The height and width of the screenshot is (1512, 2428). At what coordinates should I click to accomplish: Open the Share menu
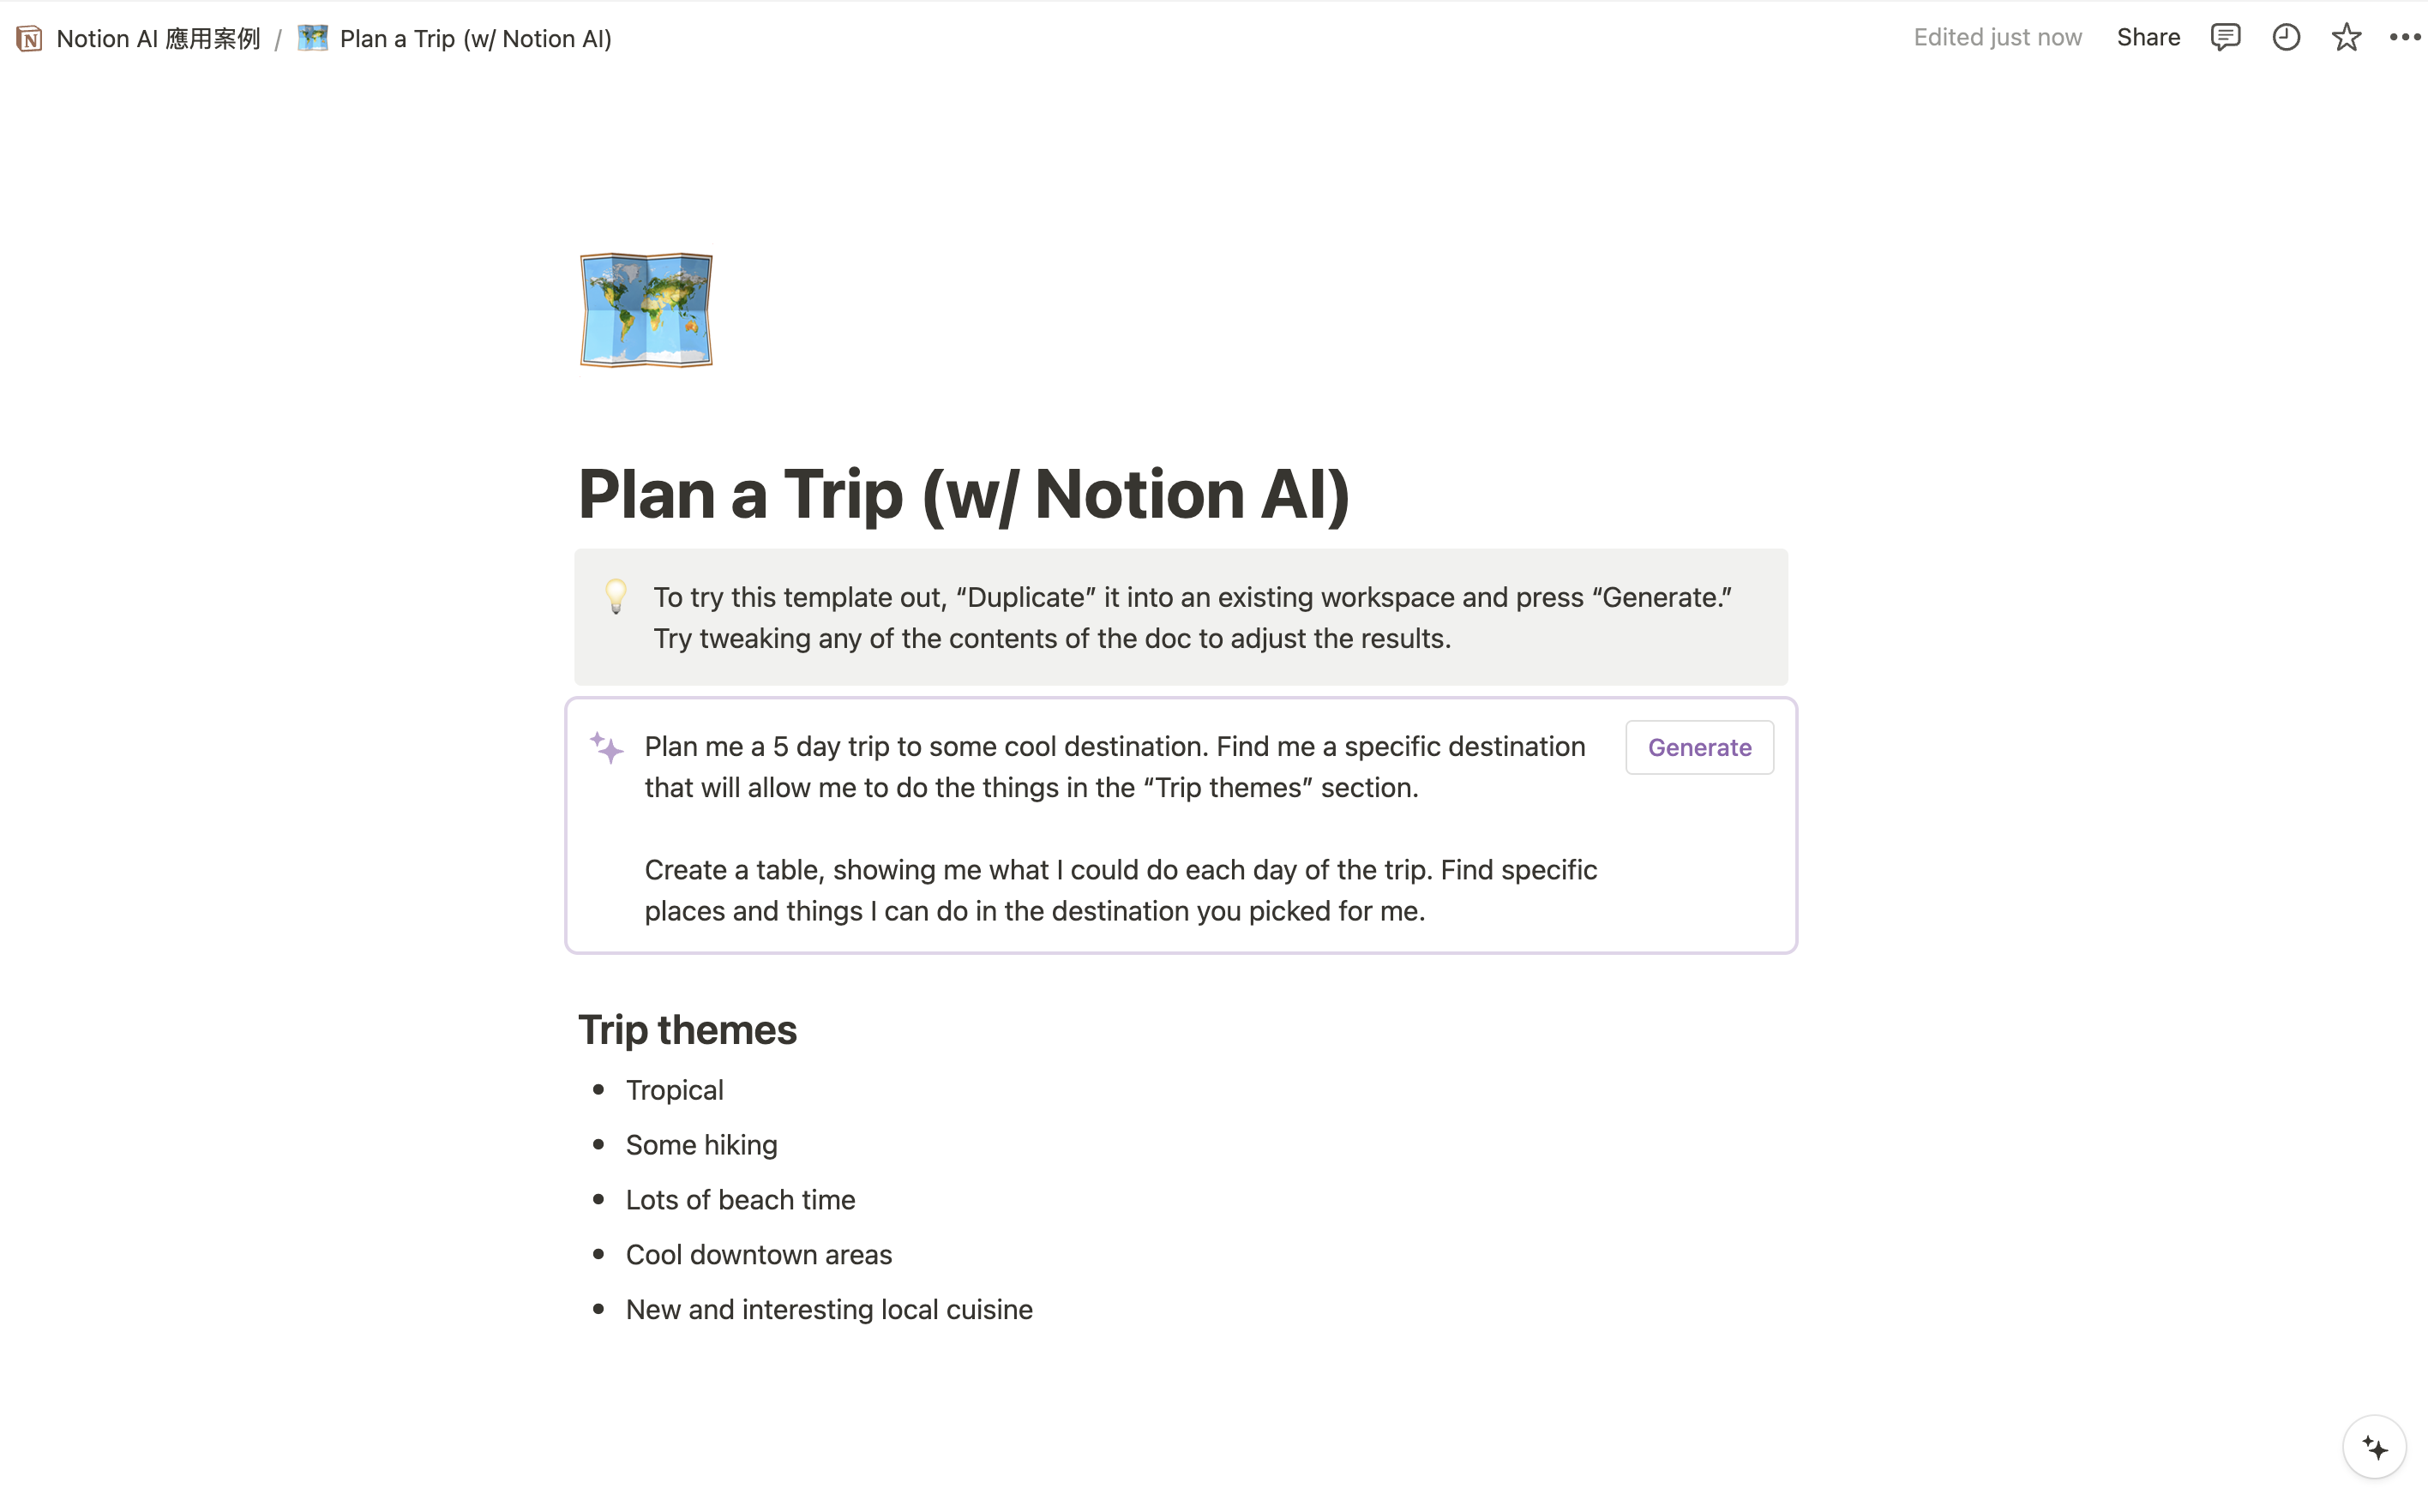pos(2148,38)
